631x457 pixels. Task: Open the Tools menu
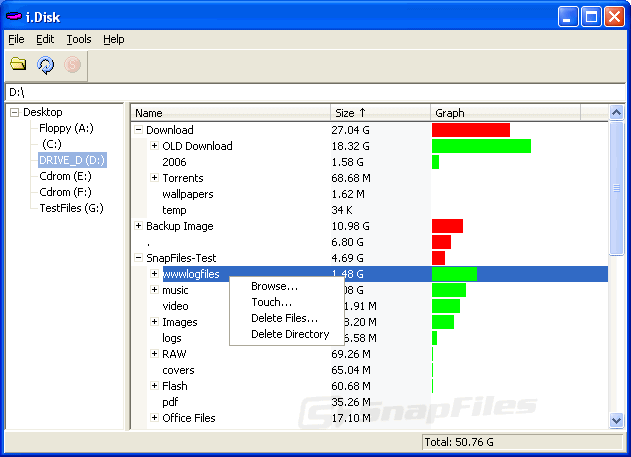point(79,39)
